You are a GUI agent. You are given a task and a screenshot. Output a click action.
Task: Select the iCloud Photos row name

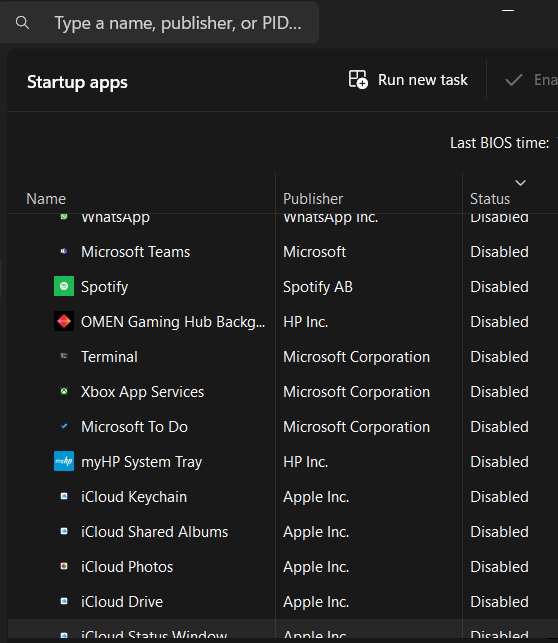click(x=127, y=567)
